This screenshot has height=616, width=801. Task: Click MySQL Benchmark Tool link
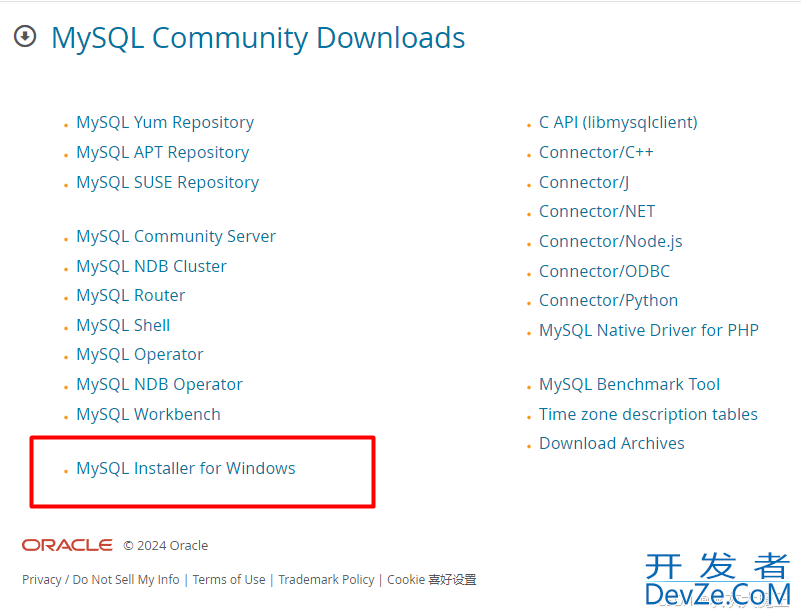(629, 385)
